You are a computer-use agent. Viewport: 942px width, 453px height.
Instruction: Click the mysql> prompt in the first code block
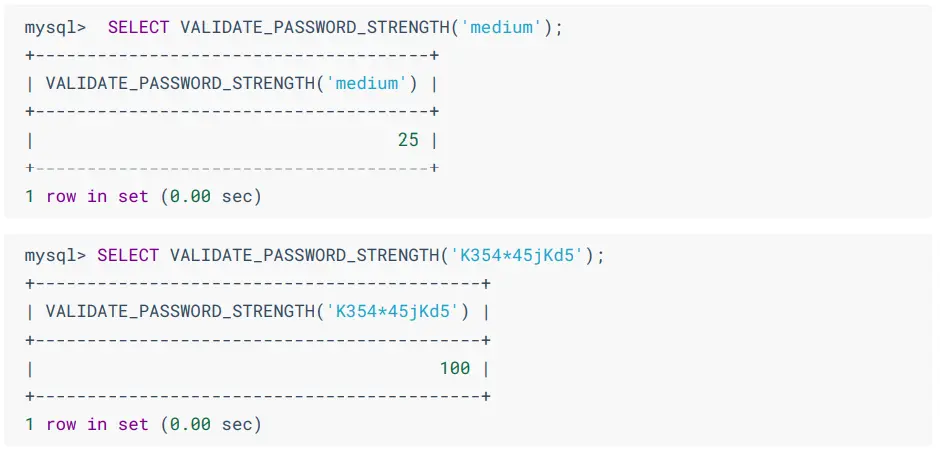[x=55, y=27]
